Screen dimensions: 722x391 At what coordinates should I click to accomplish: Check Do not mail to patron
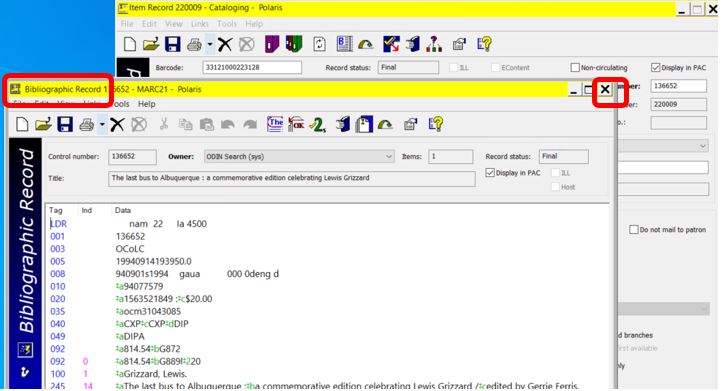pos(634,229)
